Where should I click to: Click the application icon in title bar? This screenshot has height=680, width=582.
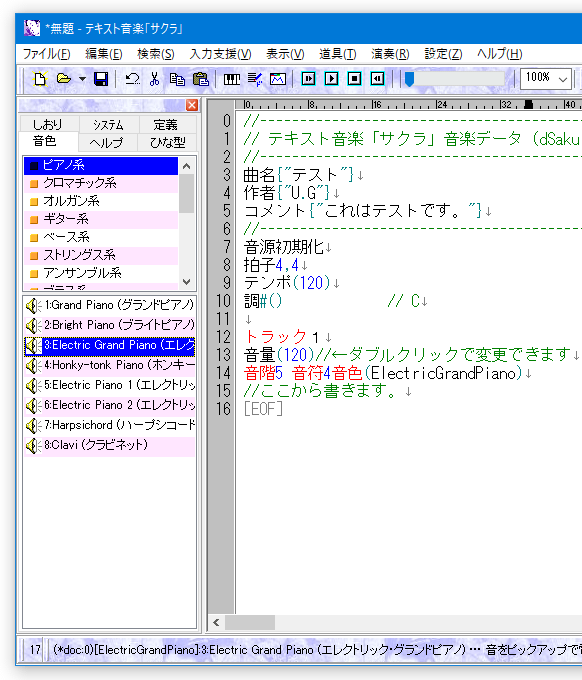pyautogui.click(x=32, y=28)
